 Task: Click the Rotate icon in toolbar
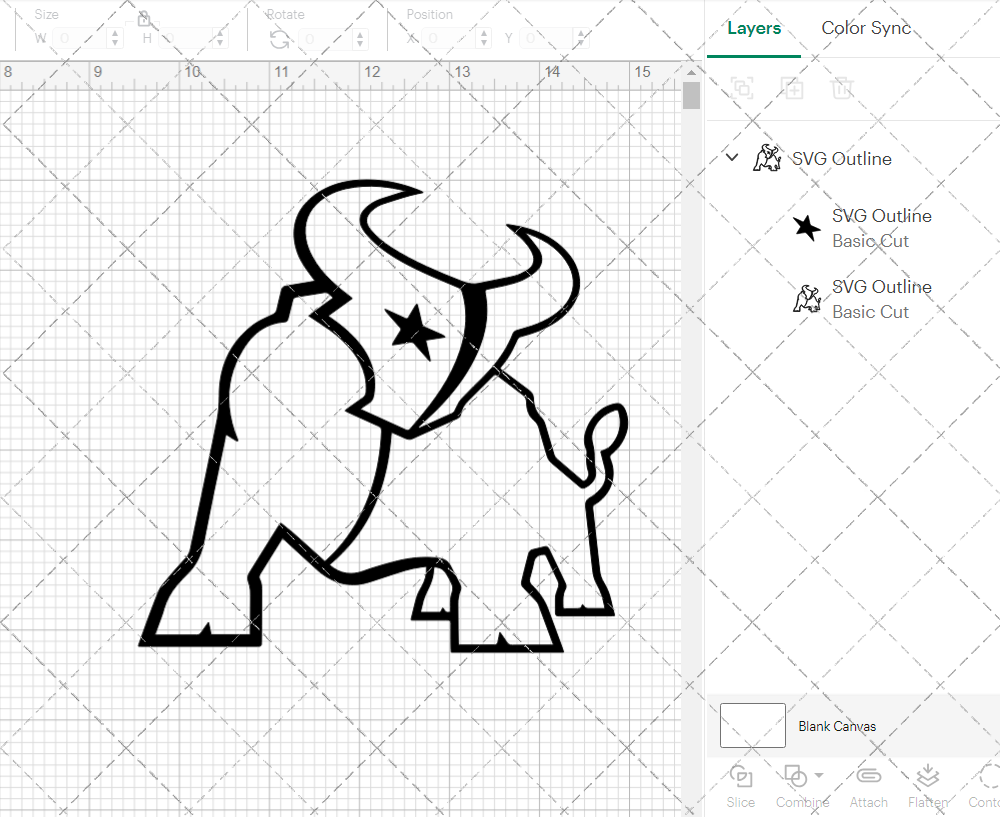click(x=280, y=39)
